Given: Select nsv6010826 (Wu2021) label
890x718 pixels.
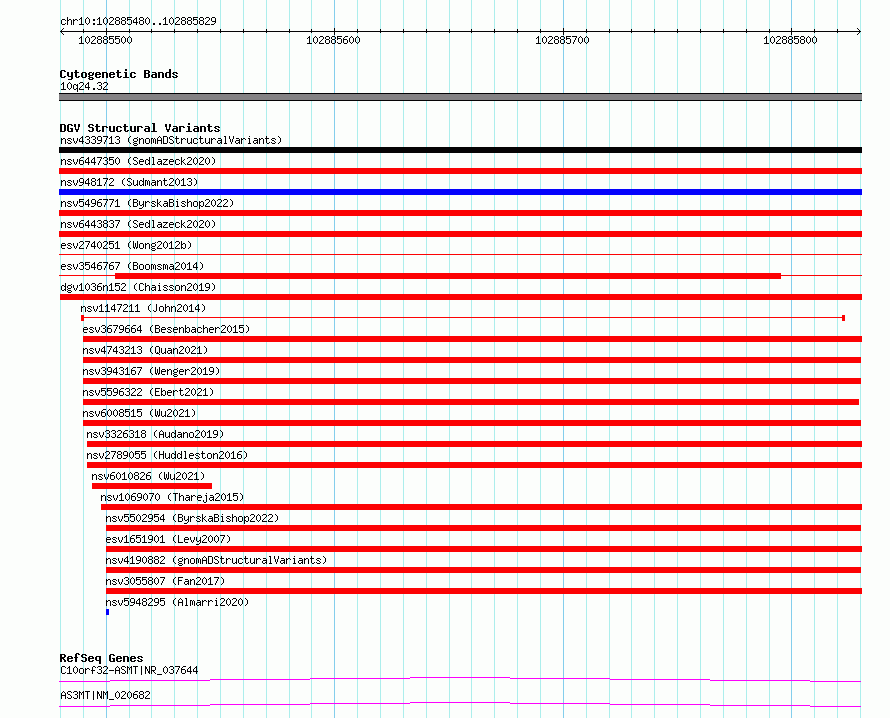Looking at the screenshot, I should [148, 476].
